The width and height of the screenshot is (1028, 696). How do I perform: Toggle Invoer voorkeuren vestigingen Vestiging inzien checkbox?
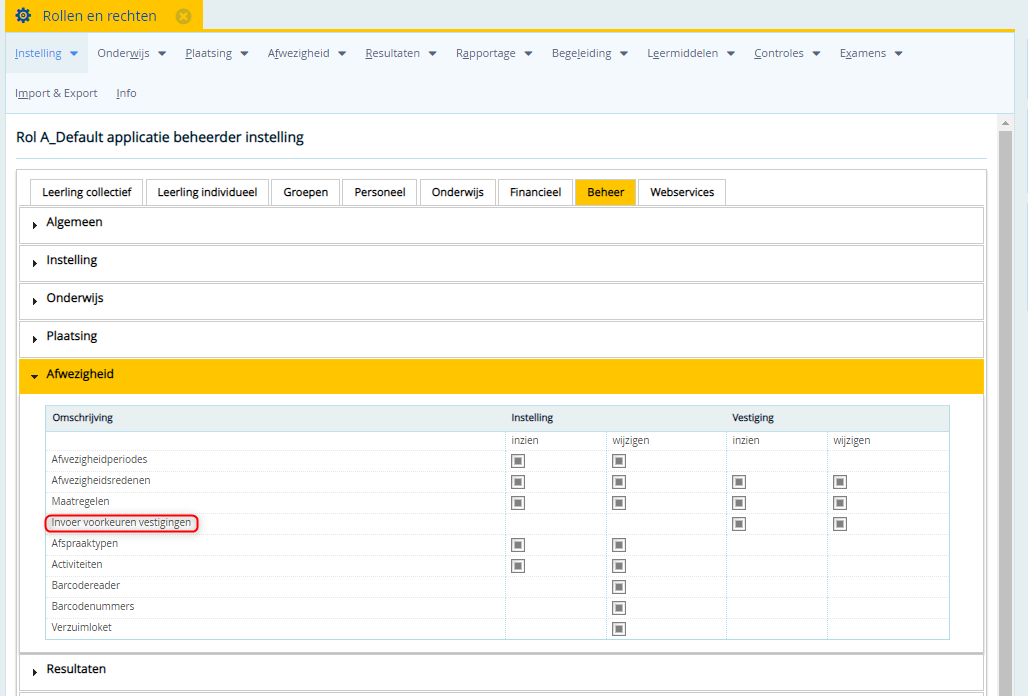click(739, 524)
